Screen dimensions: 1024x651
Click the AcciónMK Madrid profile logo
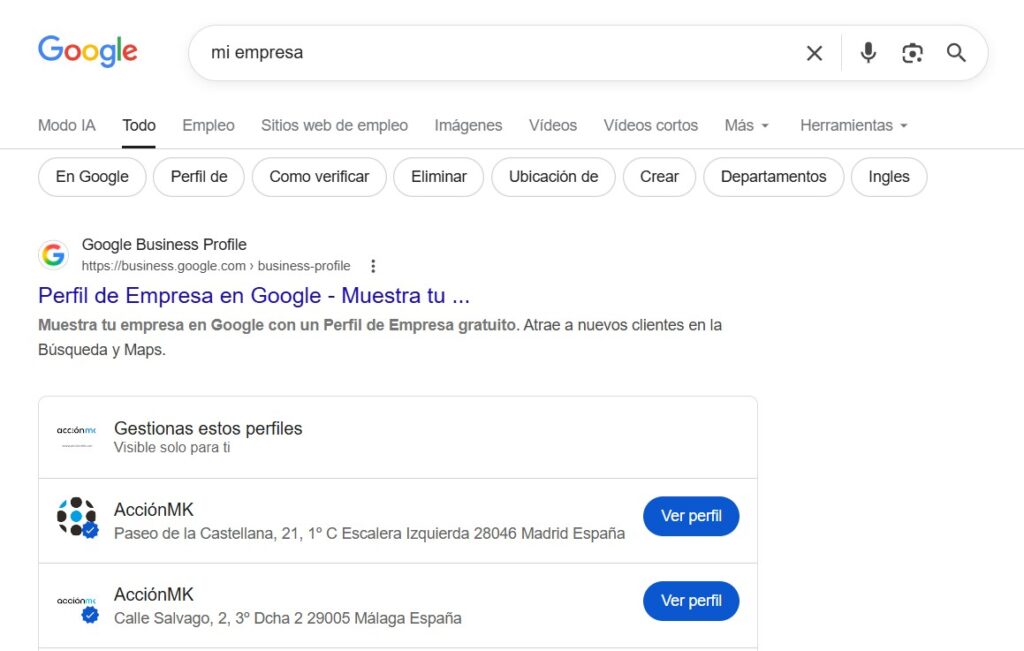77,516
